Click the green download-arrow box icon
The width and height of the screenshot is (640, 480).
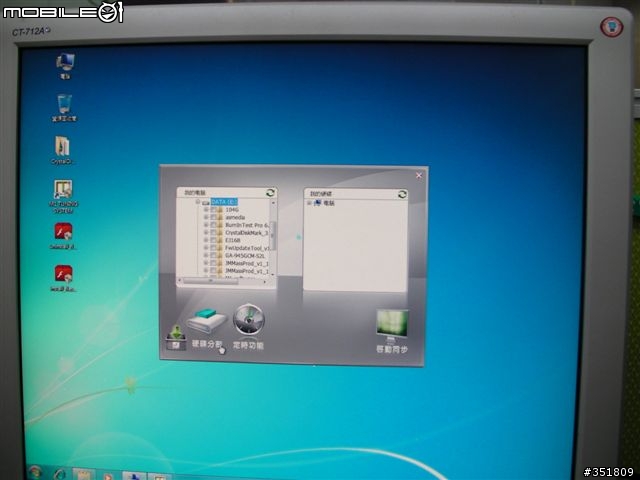[x=176, y=338]
